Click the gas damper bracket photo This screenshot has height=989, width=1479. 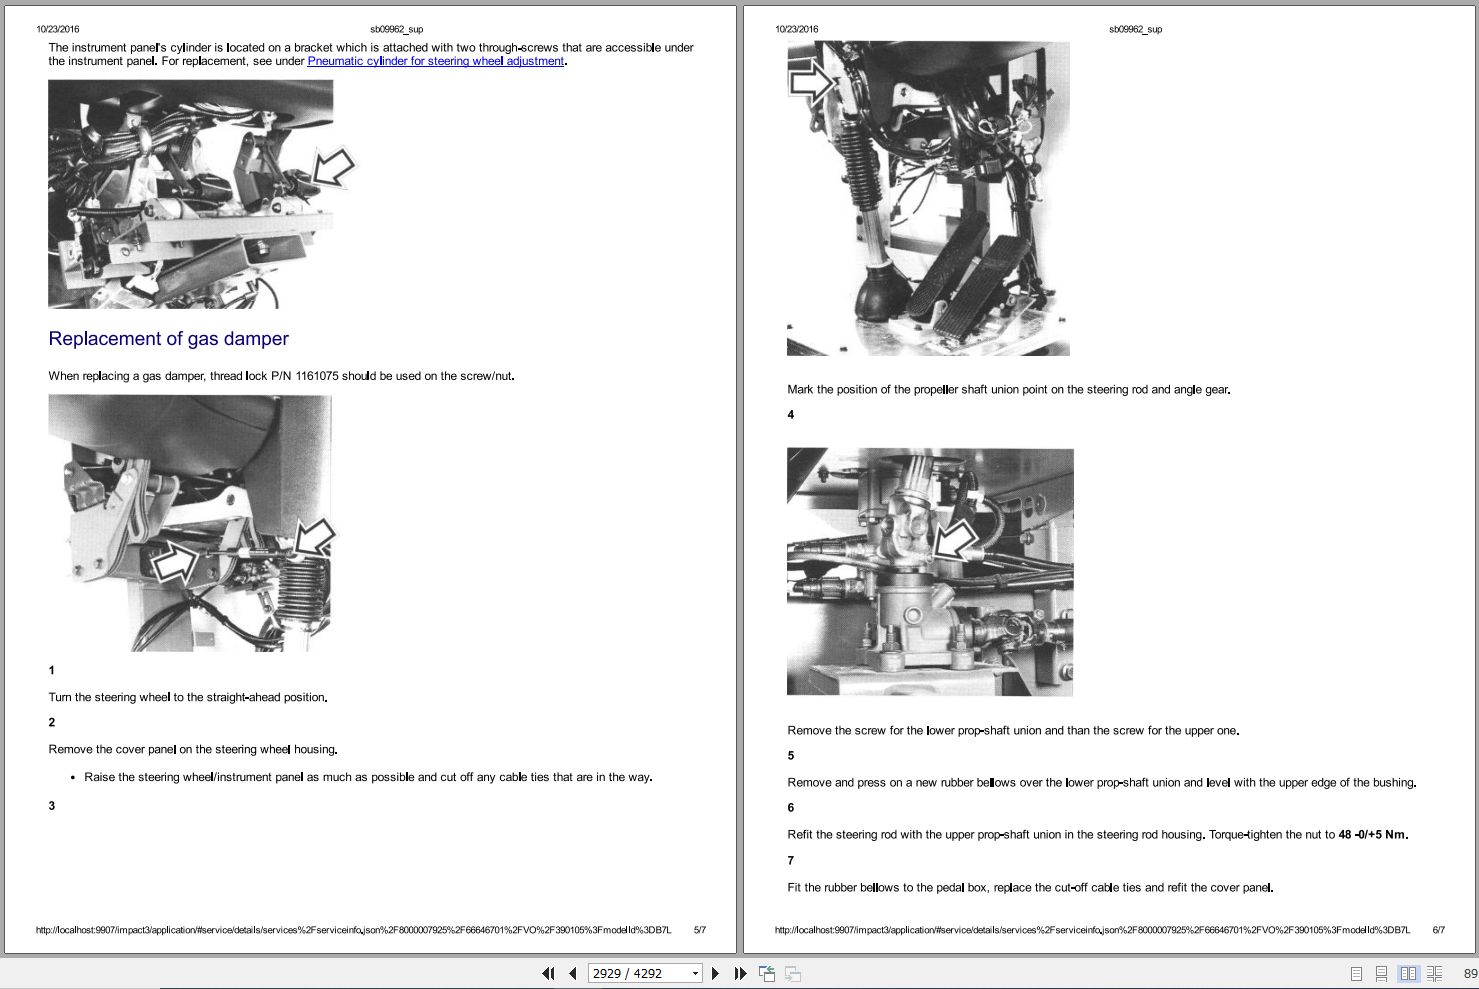point(190,523)
